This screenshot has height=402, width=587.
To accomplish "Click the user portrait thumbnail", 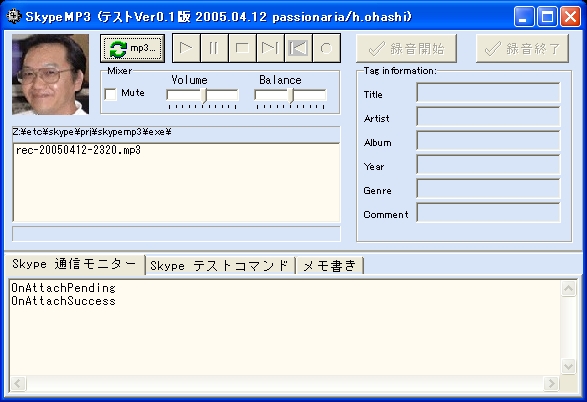I will point(51,74).
